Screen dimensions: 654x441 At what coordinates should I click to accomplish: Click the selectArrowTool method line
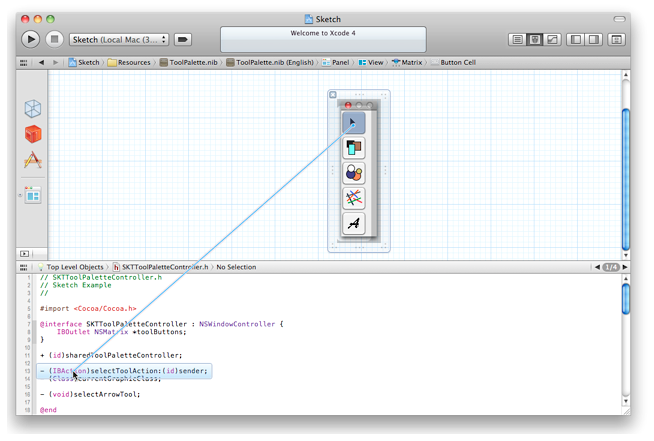[90, 394]
